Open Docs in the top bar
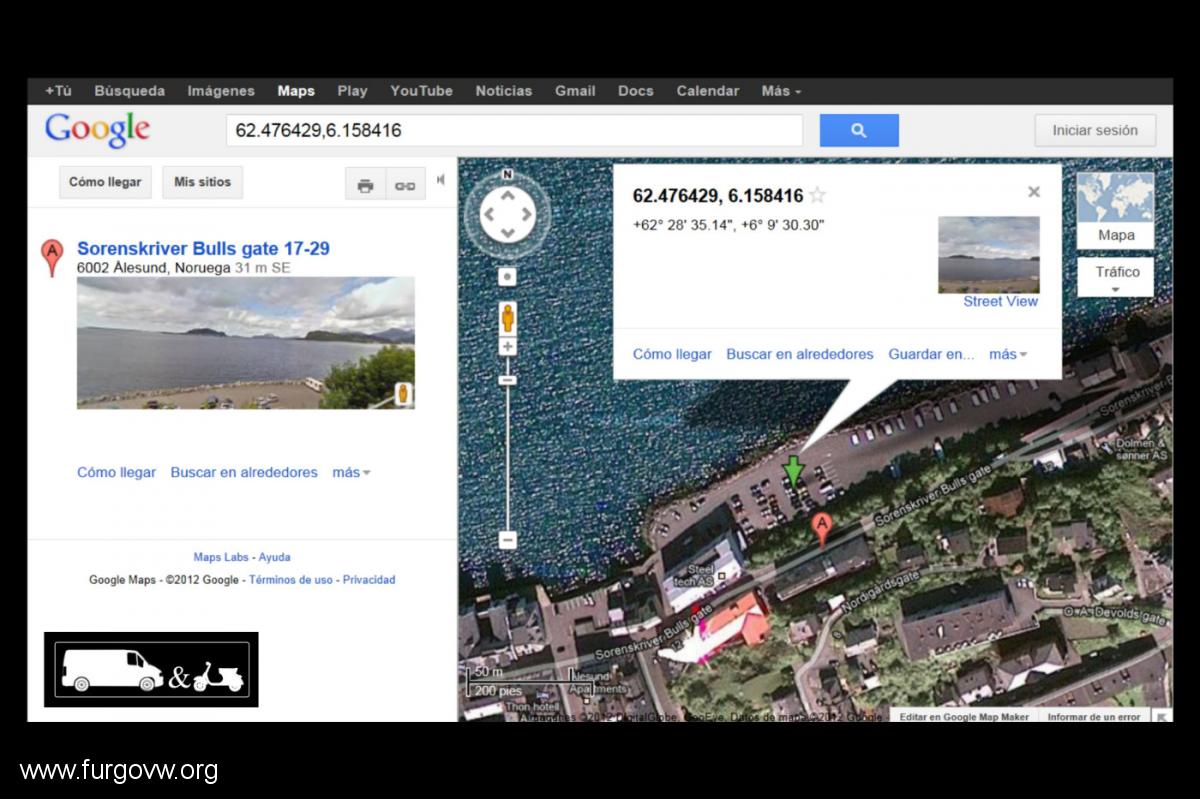 tap(636, 91)
